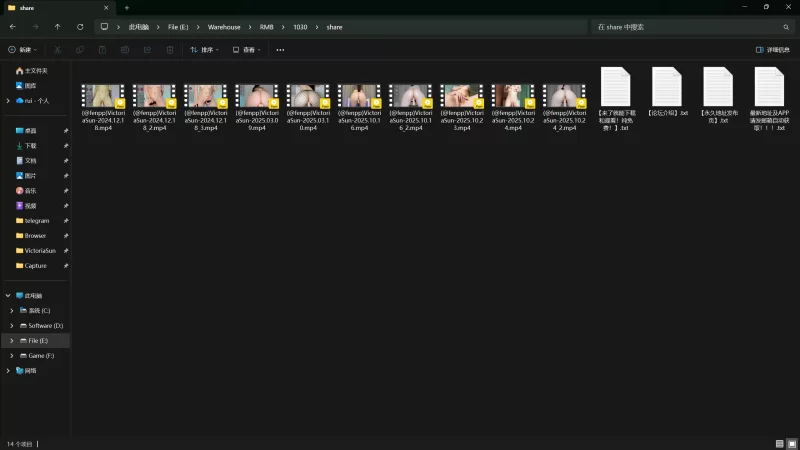Open the 查看 view dropdown
Screen dimensions: 800x450
coord(247,49)
